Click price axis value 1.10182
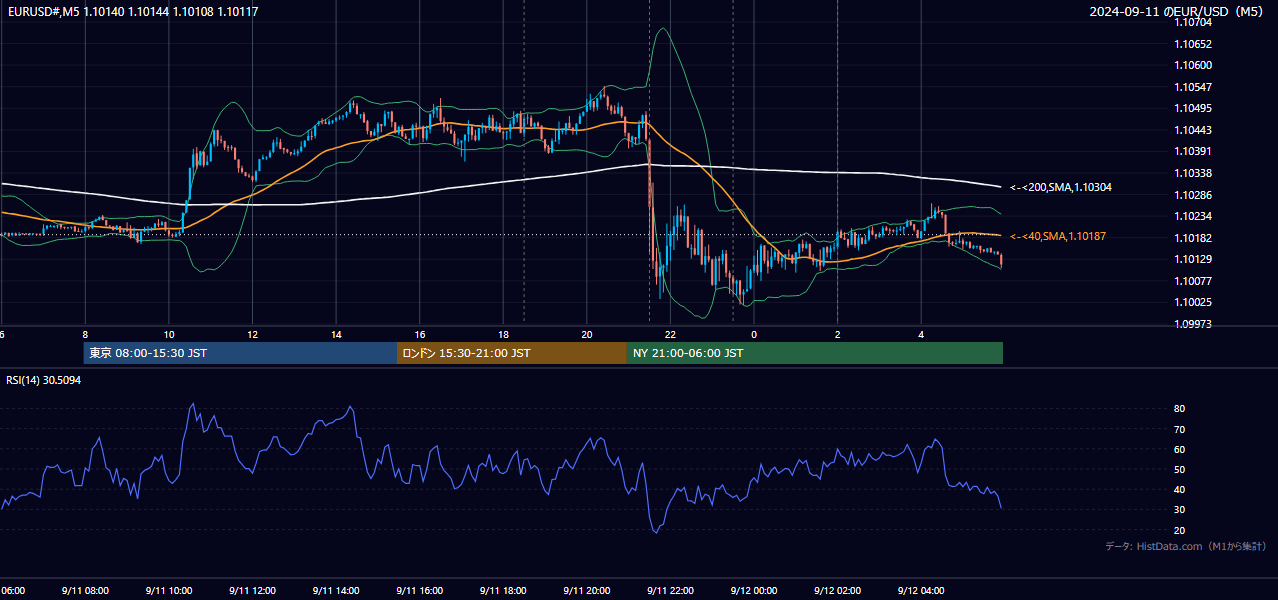Viewport: 1278px width, 600px height. [1194, 238]
